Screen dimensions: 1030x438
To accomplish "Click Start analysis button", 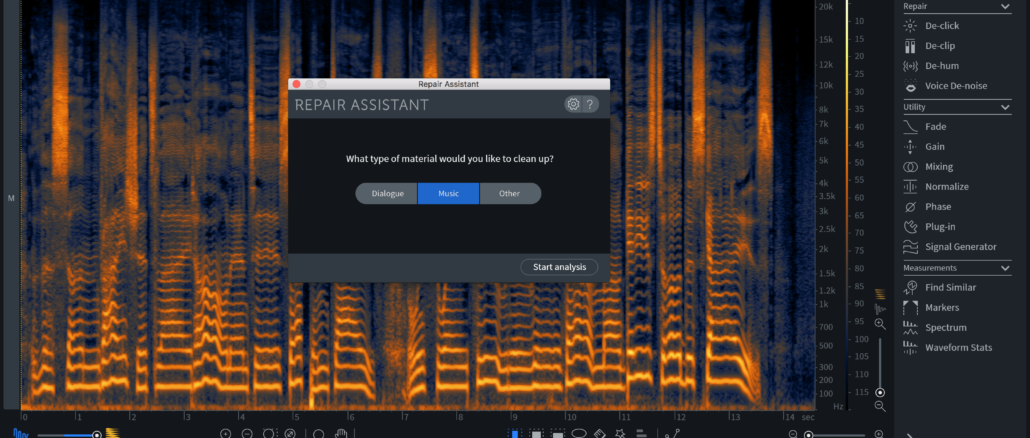I will [559, 267].
